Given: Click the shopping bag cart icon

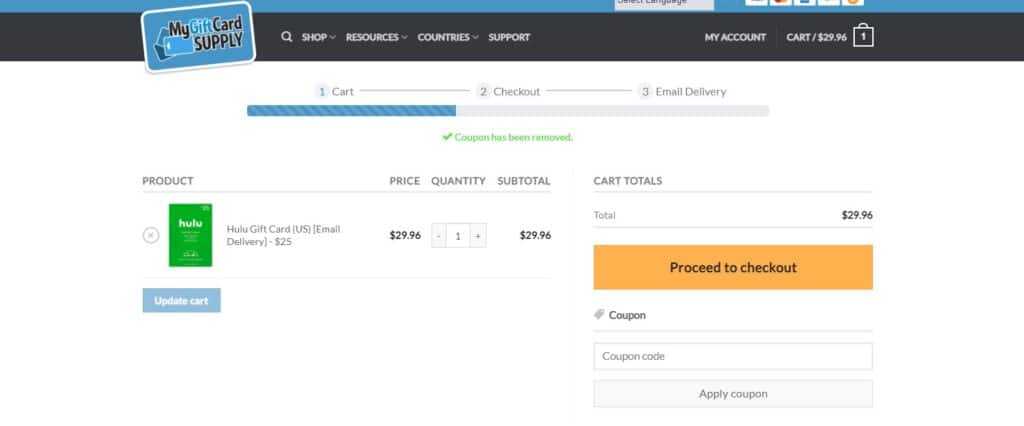Looking at the screenshot, I should [864, 37].
